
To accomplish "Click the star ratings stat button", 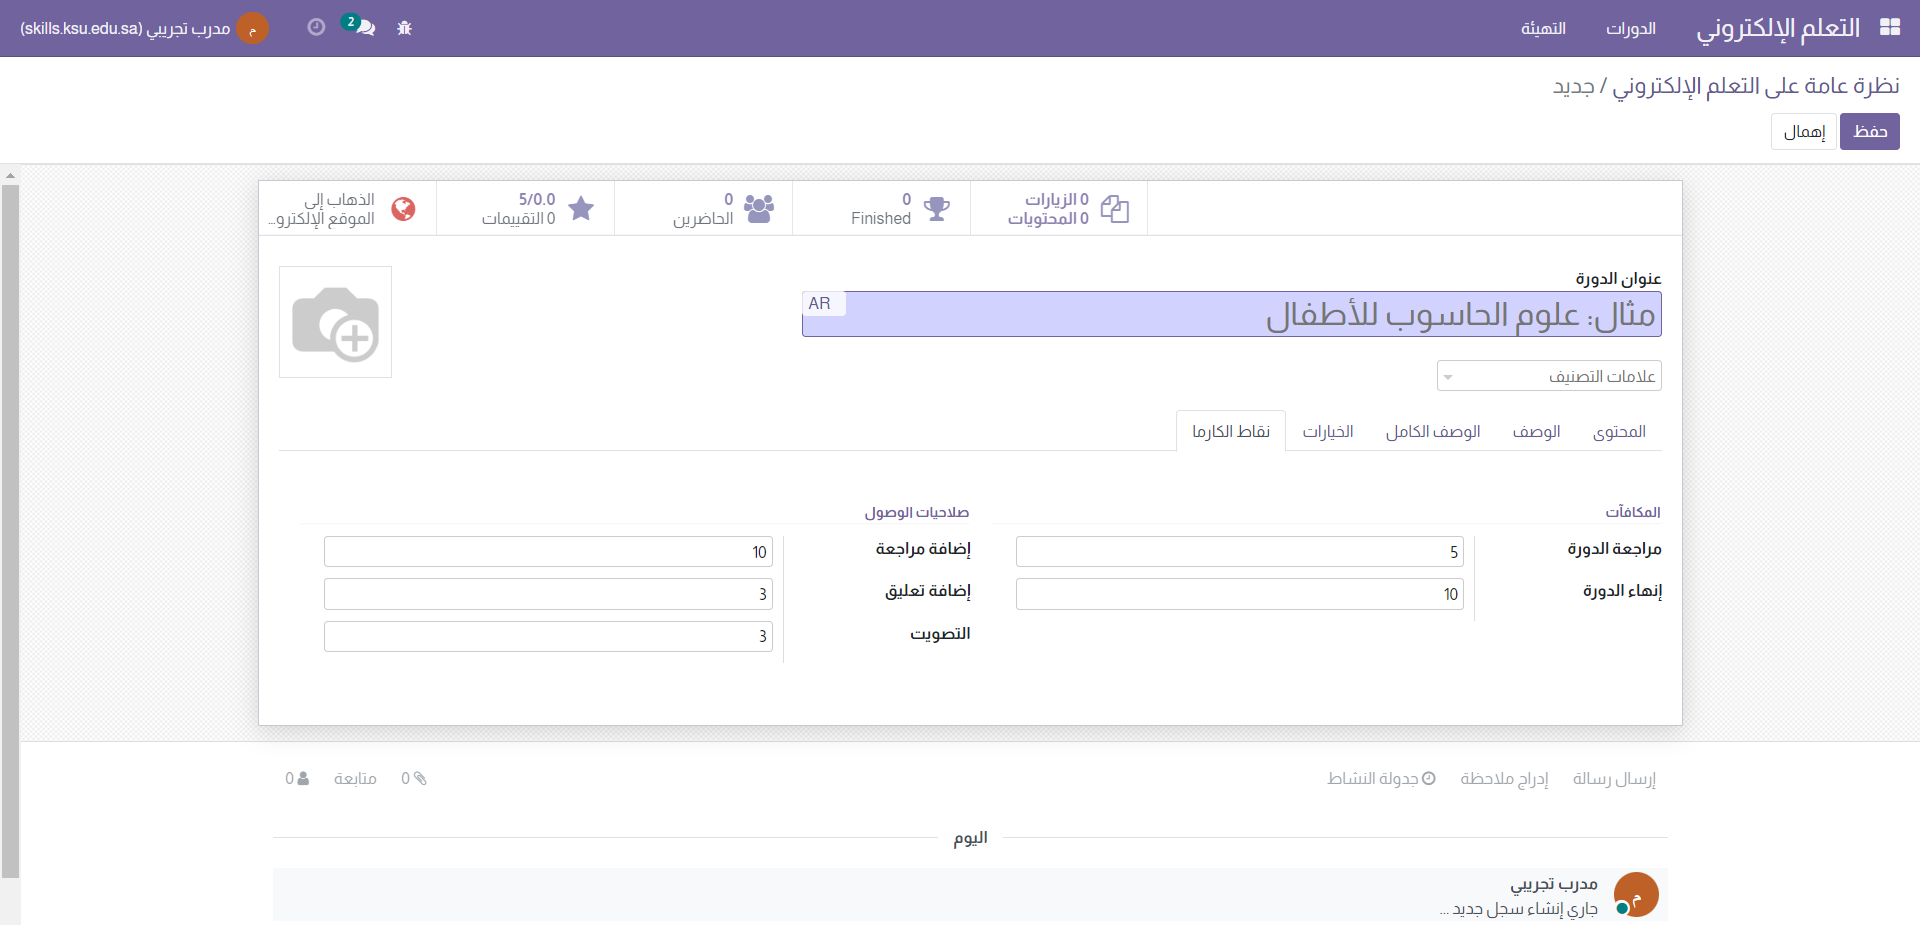I will click(581, 209).
